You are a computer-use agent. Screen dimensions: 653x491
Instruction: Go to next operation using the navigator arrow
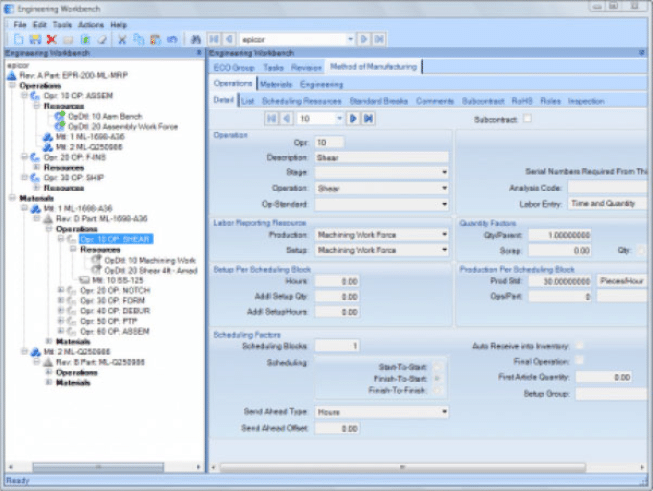coord(353,118)
